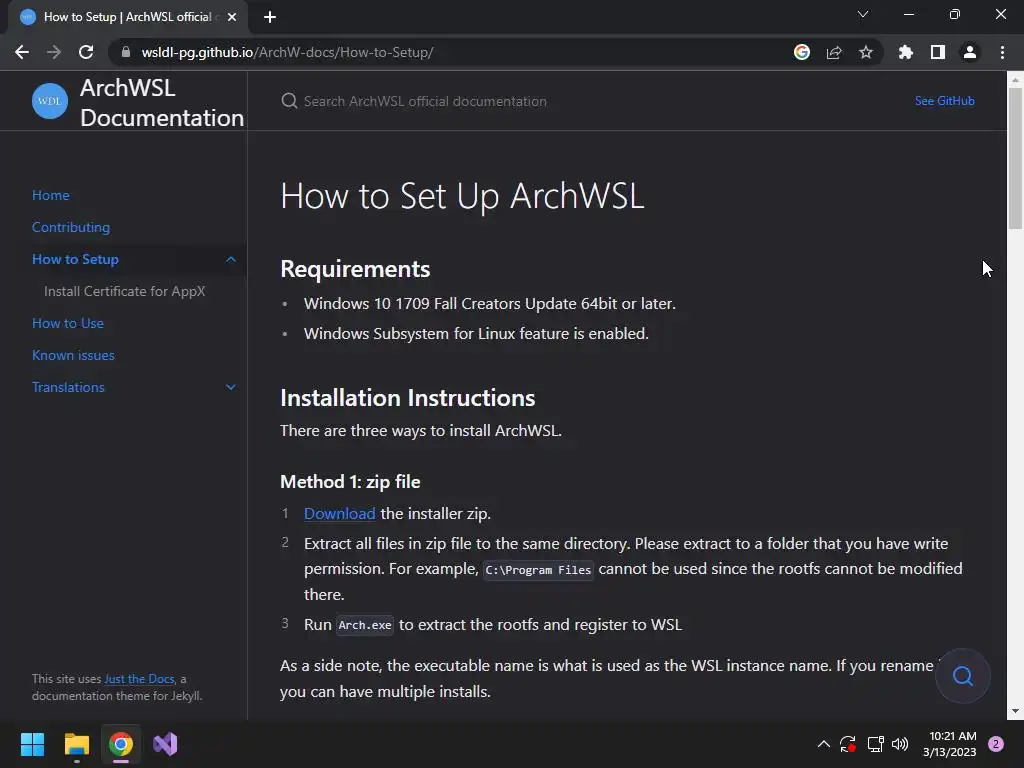Show hidden system tray icons
Viewport: 1024px width, 768px height.
[824, 744]
